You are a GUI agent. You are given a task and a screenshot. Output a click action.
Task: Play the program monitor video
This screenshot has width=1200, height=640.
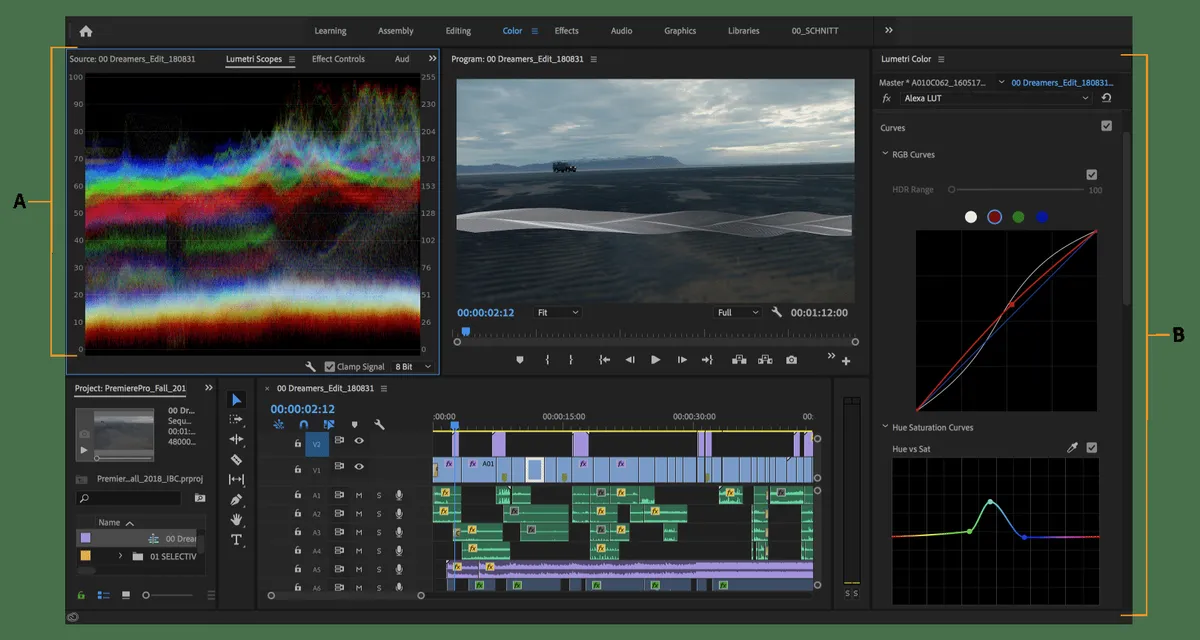[x=656, y=360]
